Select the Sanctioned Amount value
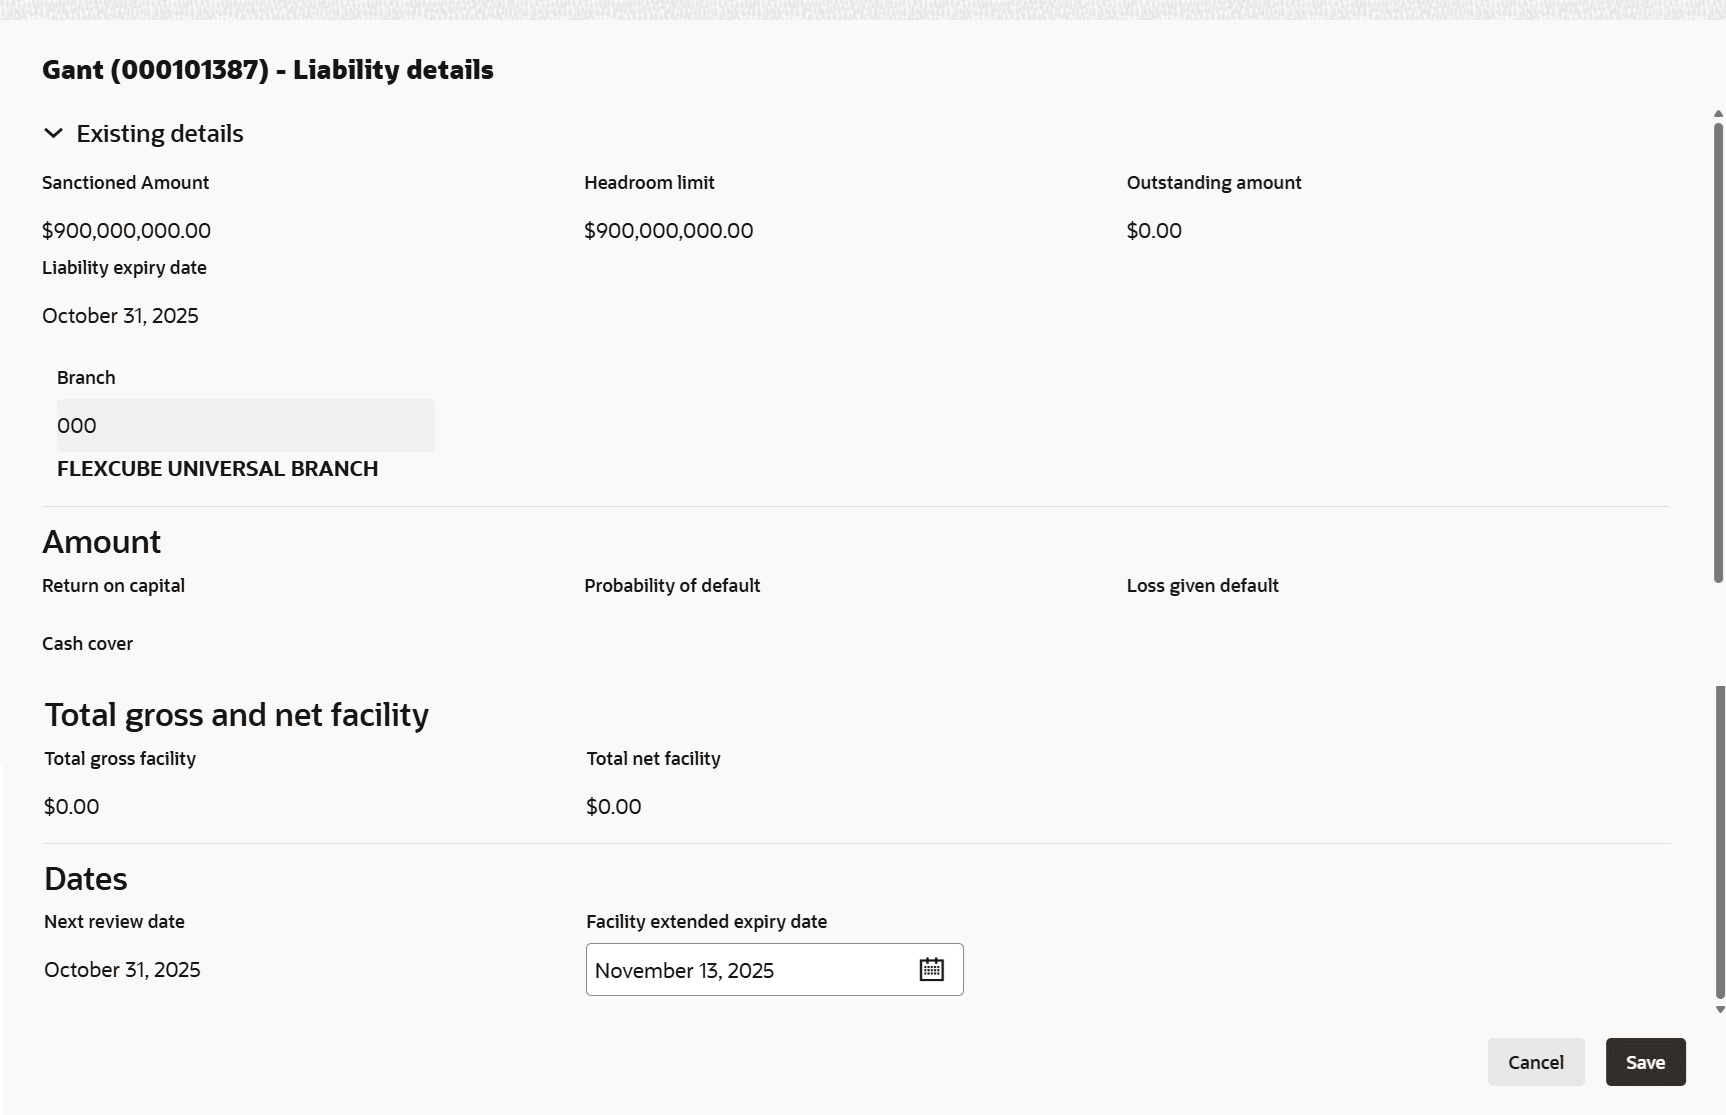 point(126,230)
